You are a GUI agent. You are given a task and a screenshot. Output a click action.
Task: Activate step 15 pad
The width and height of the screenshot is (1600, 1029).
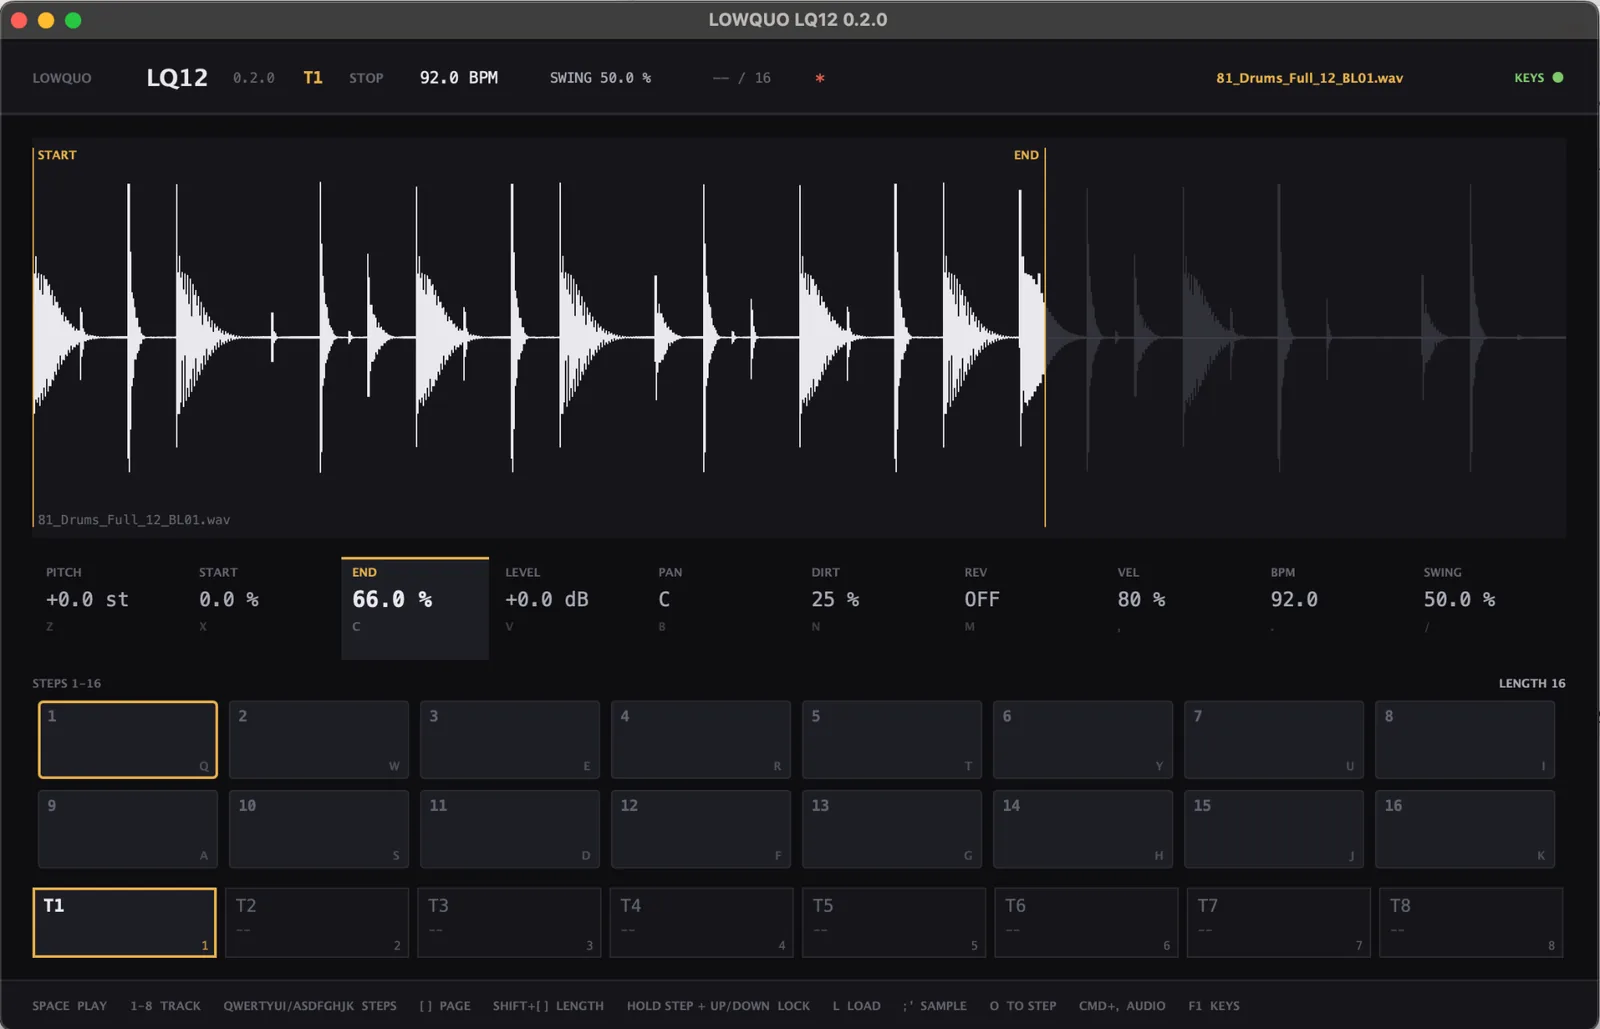point(1273,829)
